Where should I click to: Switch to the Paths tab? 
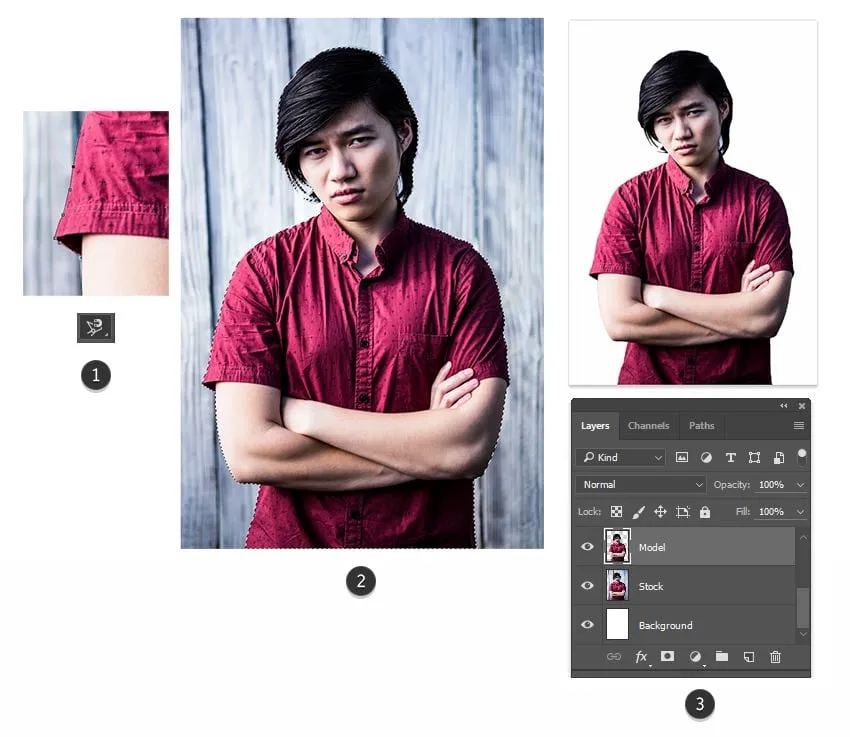(x=702, y=426)
